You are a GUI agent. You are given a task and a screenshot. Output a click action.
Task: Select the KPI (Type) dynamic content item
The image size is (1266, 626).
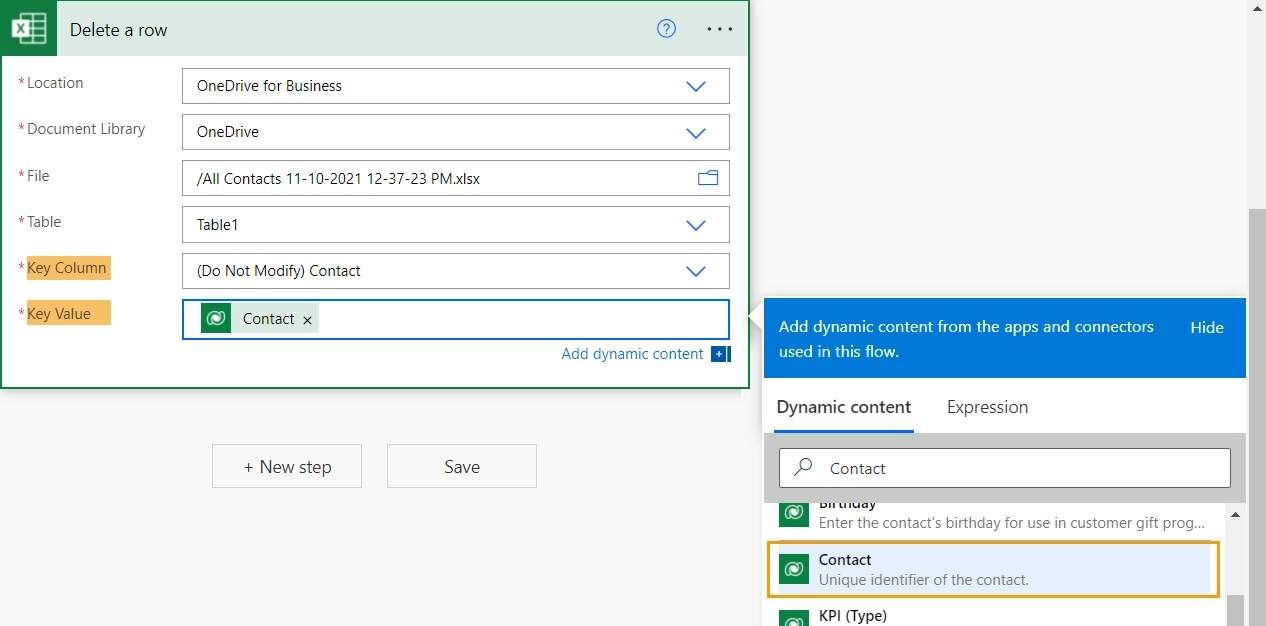[994, 613]
